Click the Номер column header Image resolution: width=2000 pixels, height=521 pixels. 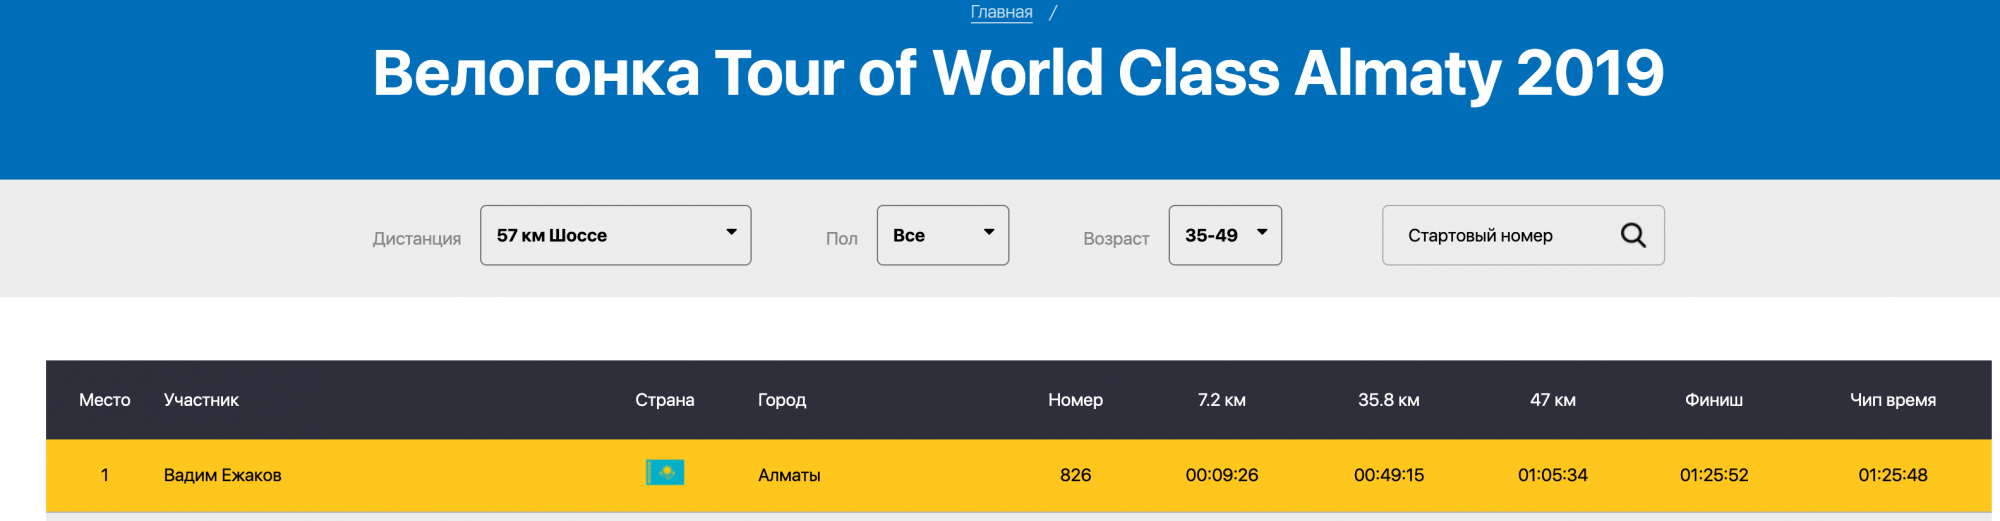1075,400
